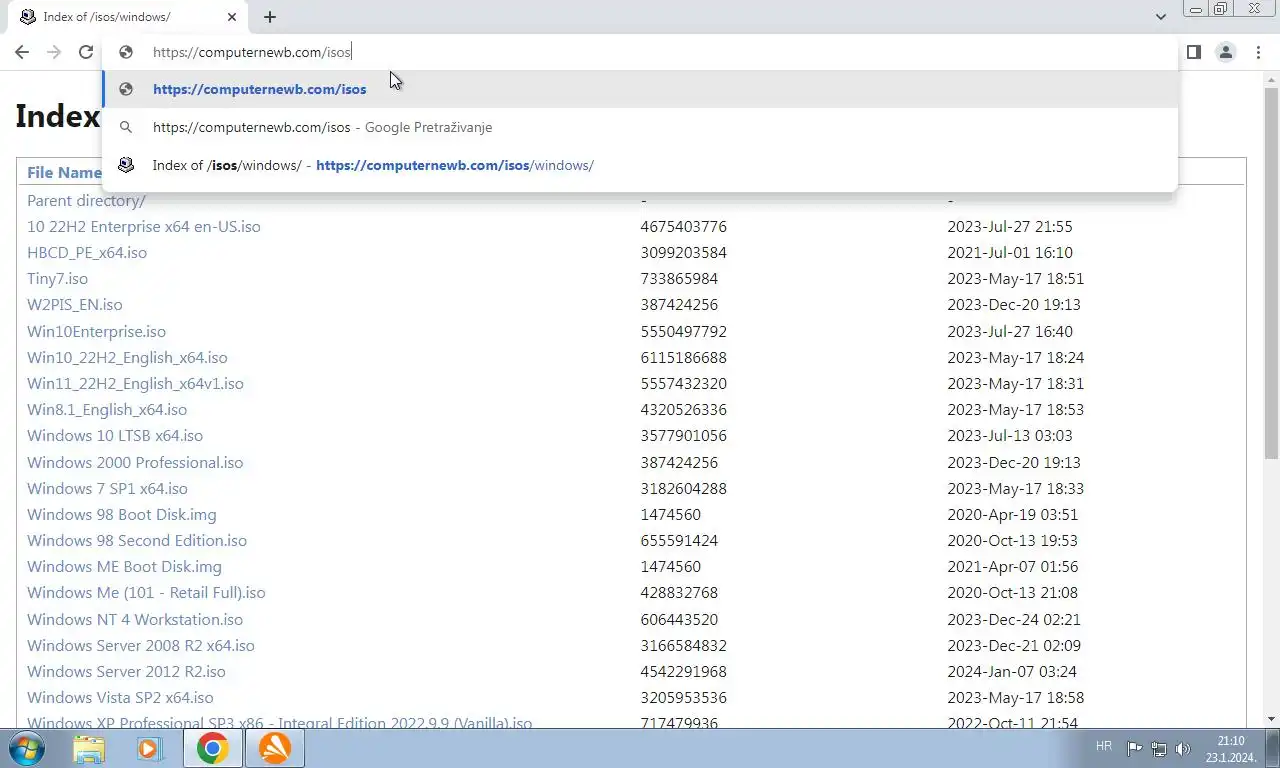
Task: Click file size 6115186688
Action: (684, 357)
